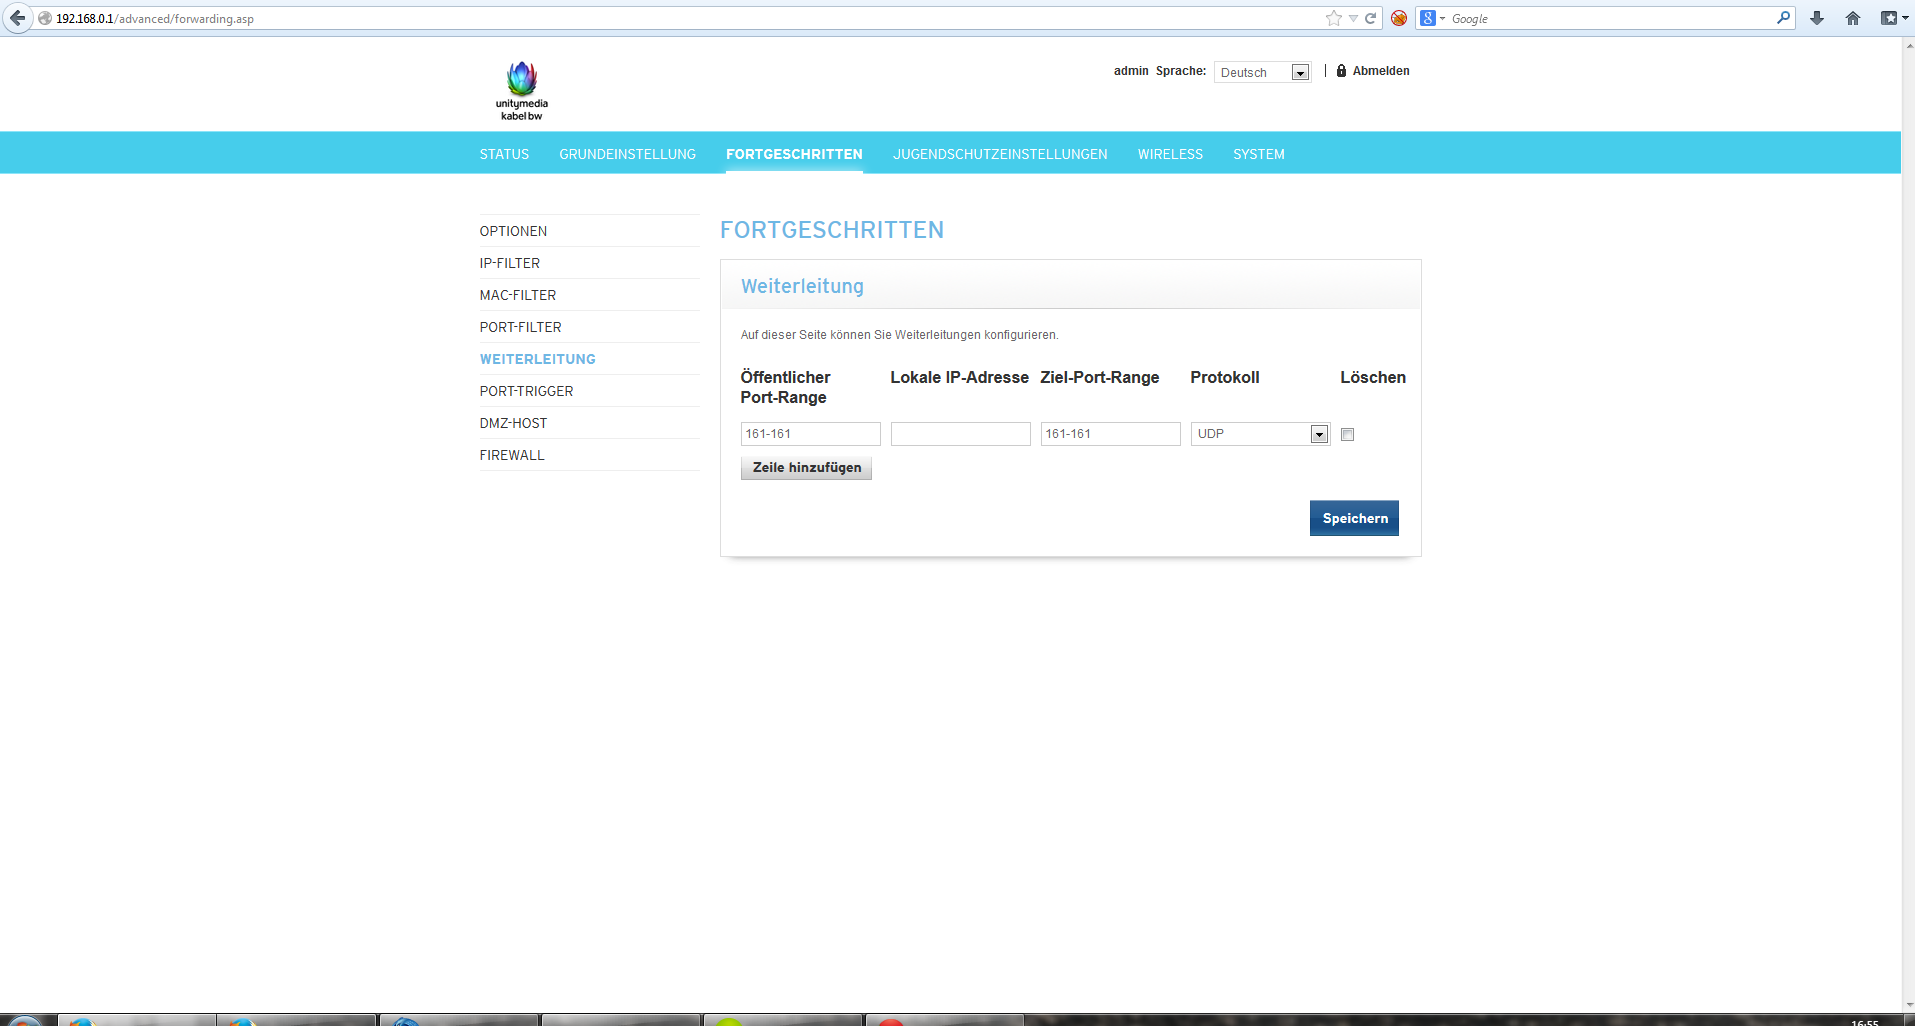Screen dimensions: 1915x1026
Task: Open the PORT-TRIGGER sidebar page
Action: click(526, 391)
